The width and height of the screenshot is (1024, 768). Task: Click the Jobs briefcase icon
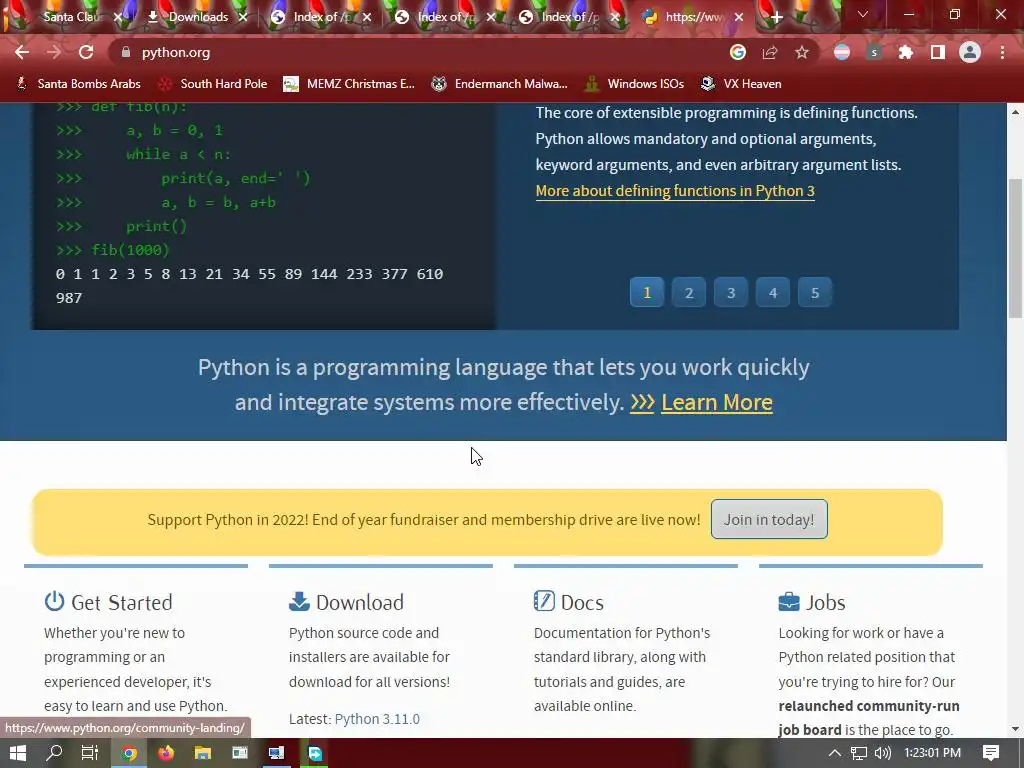pos(789,601)
